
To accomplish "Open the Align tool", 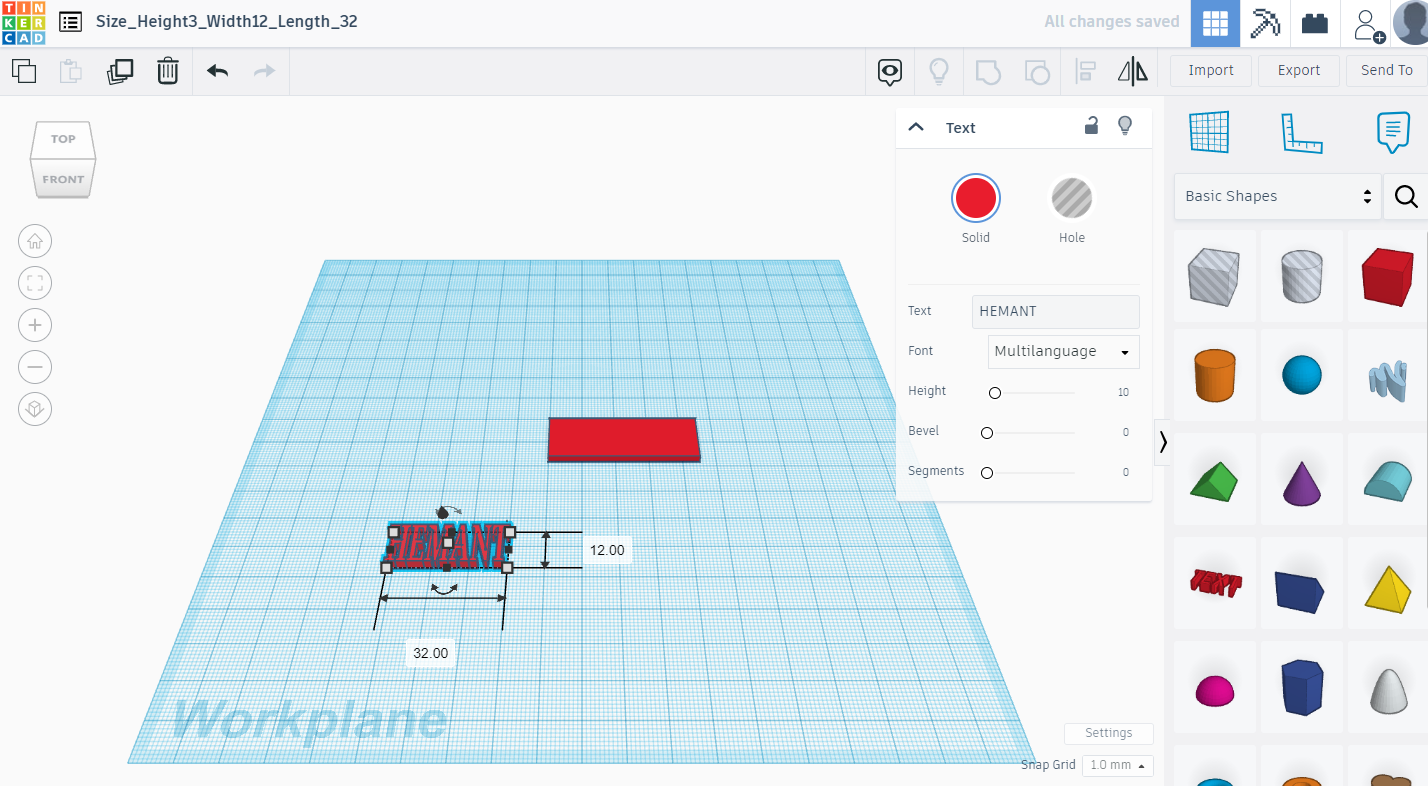I will 1085,71.
